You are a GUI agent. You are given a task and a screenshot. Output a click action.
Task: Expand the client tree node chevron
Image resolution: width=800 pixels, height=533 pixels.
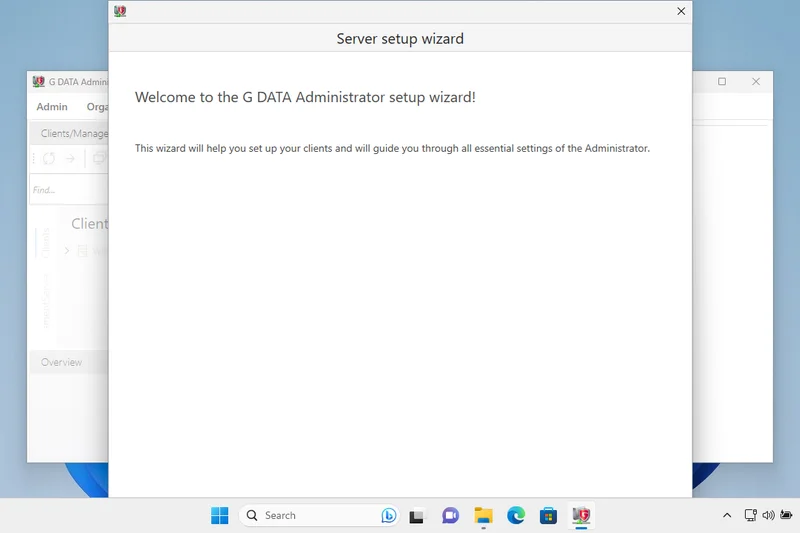(67, 251)
